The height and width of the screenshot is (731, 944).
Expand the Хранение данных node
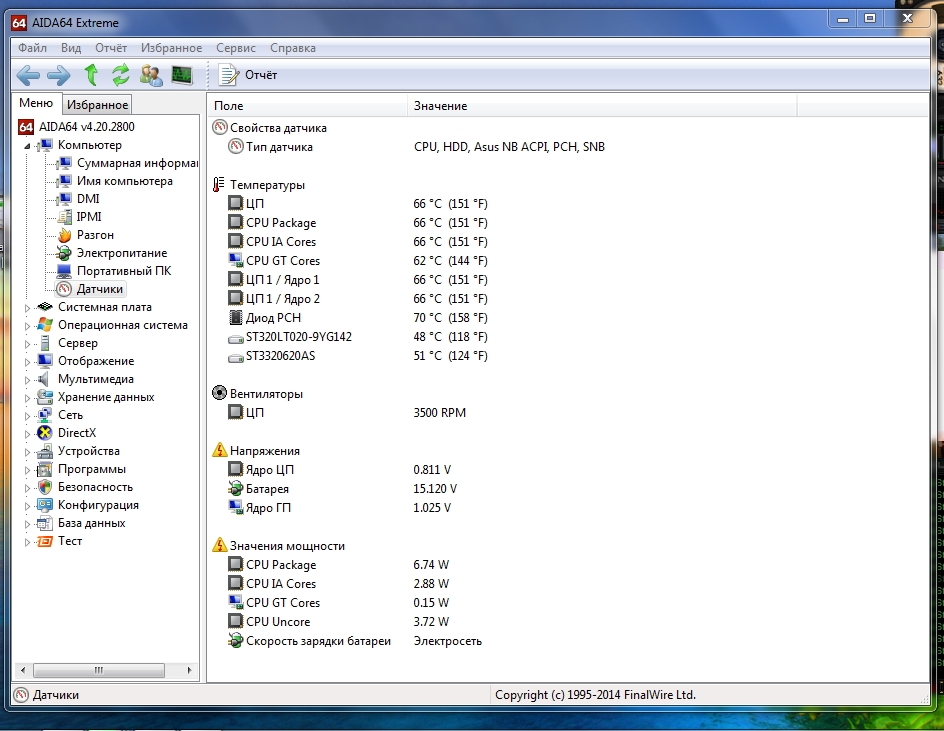[x=27, y=398]
